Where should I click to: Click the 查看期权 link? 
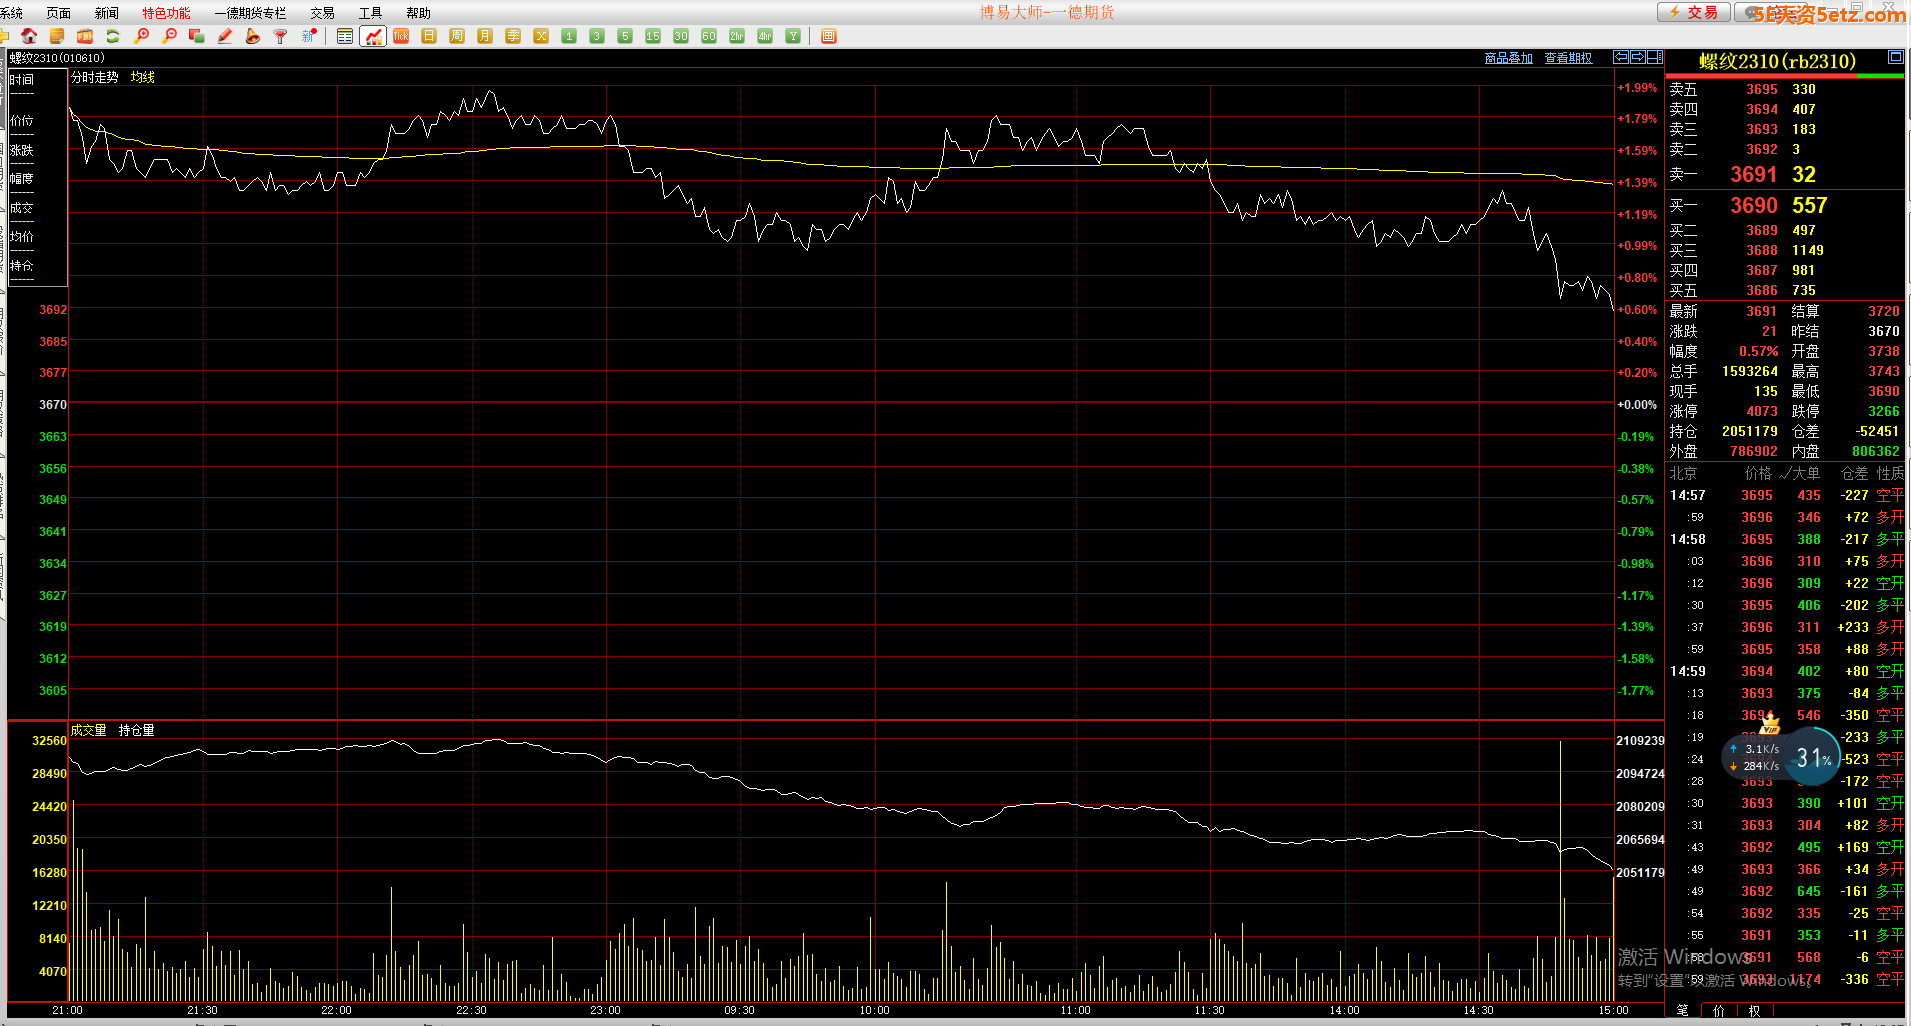[1568, 58]
